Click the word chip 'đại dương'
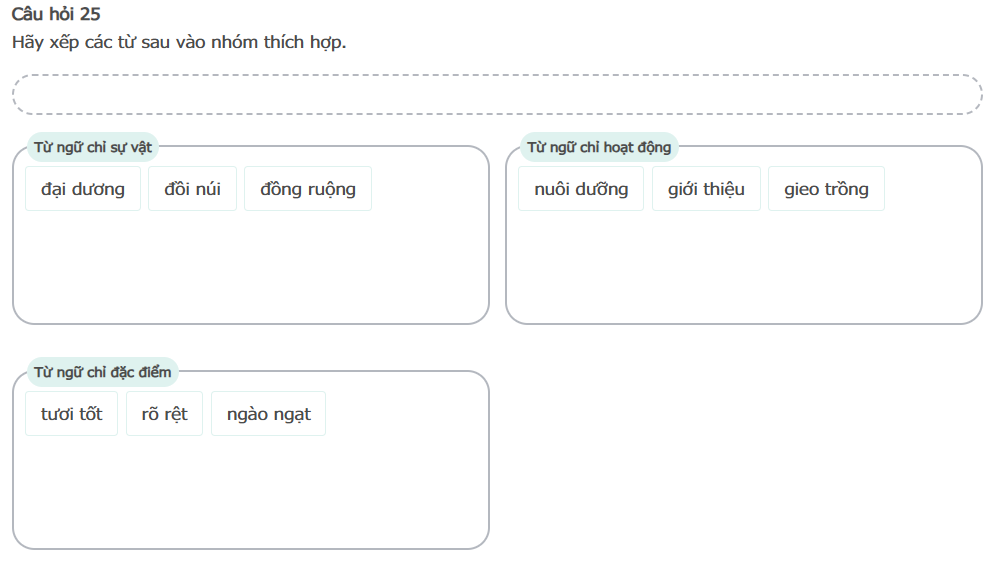 click(83, 189)
